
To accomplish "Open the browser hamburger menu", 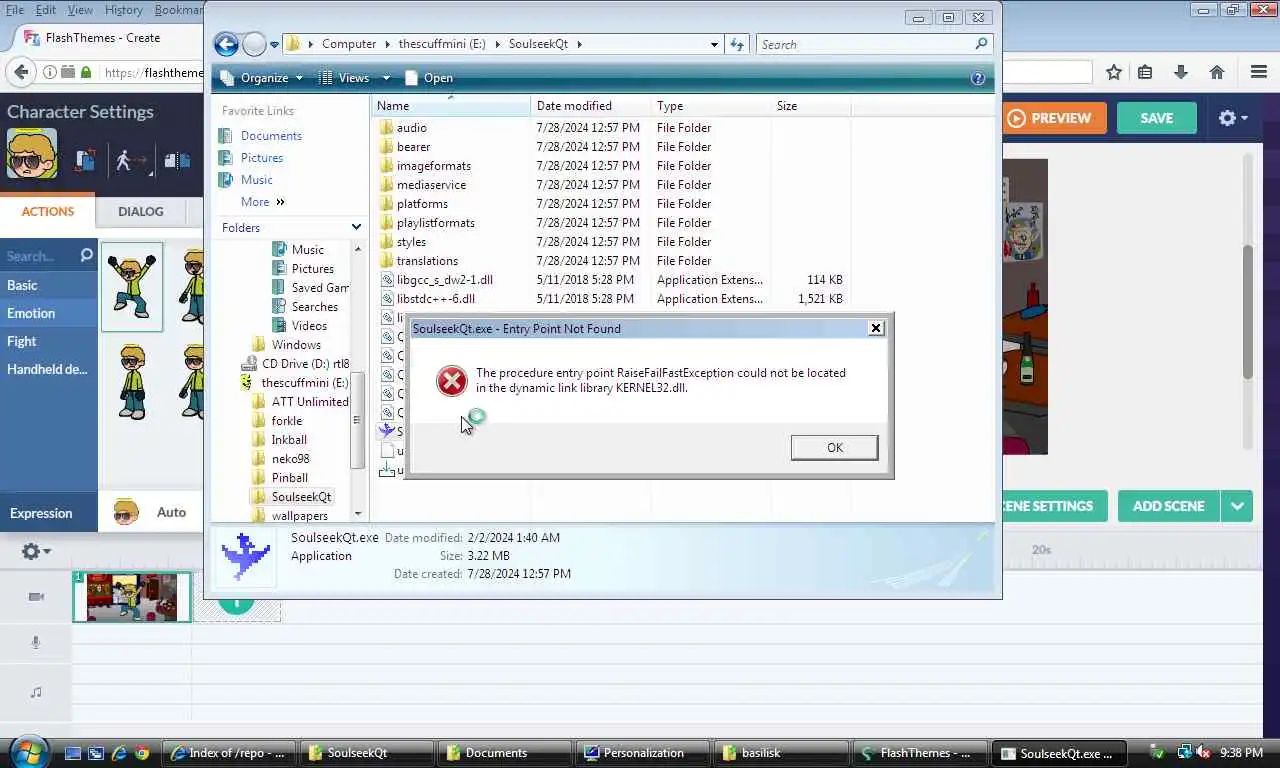I will [1259, 72].
